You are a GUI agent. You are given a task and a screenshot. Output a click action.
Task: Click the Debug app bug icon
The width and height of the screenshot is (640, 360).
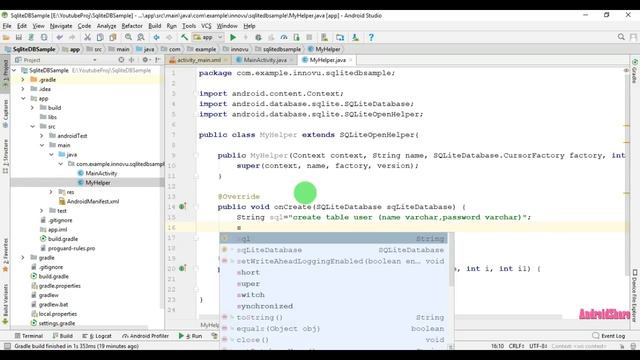coord(258,38)
